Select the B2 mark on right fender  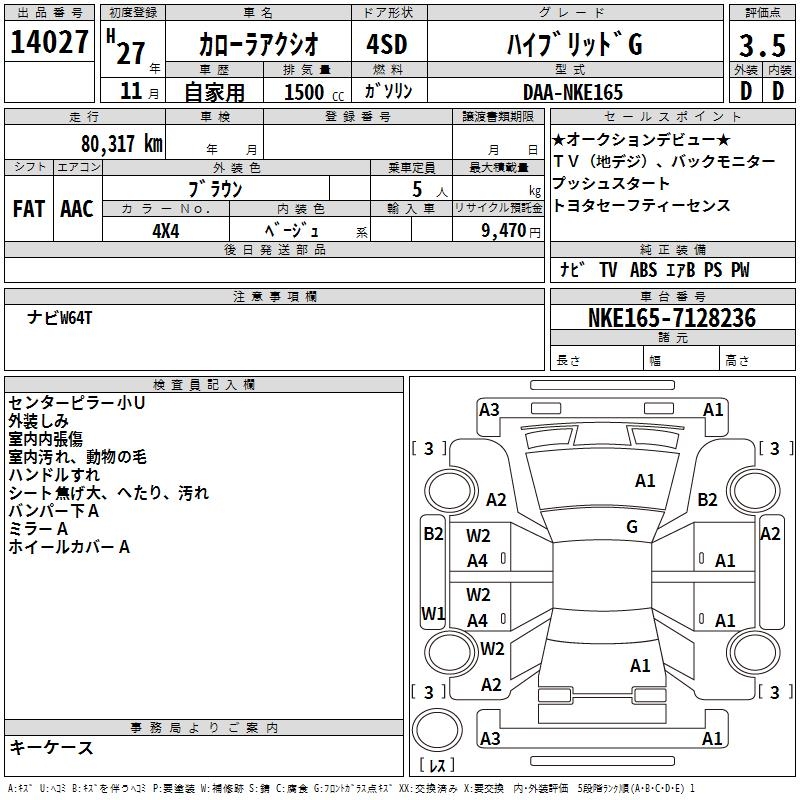[707, 499]
